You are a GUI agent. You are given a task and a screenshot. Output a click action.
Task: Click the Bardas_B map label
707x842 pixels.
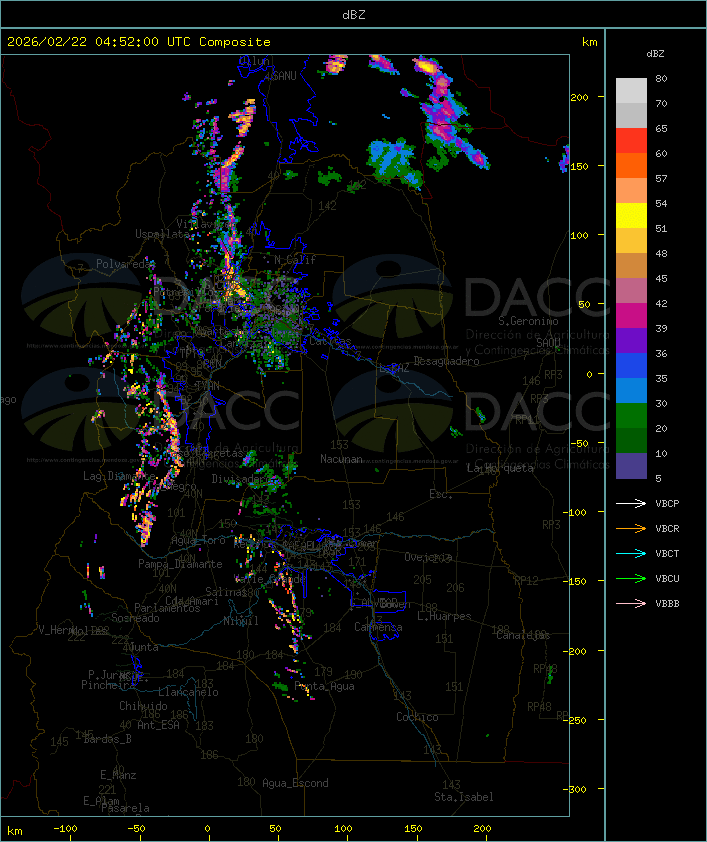point(107,739)
